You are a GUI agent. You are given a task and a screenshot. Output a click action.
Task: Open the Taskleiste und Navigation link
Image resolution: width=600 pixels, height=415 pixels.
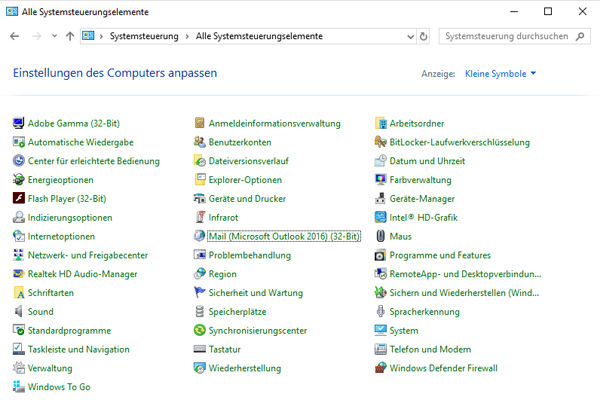tap(78, 349)
